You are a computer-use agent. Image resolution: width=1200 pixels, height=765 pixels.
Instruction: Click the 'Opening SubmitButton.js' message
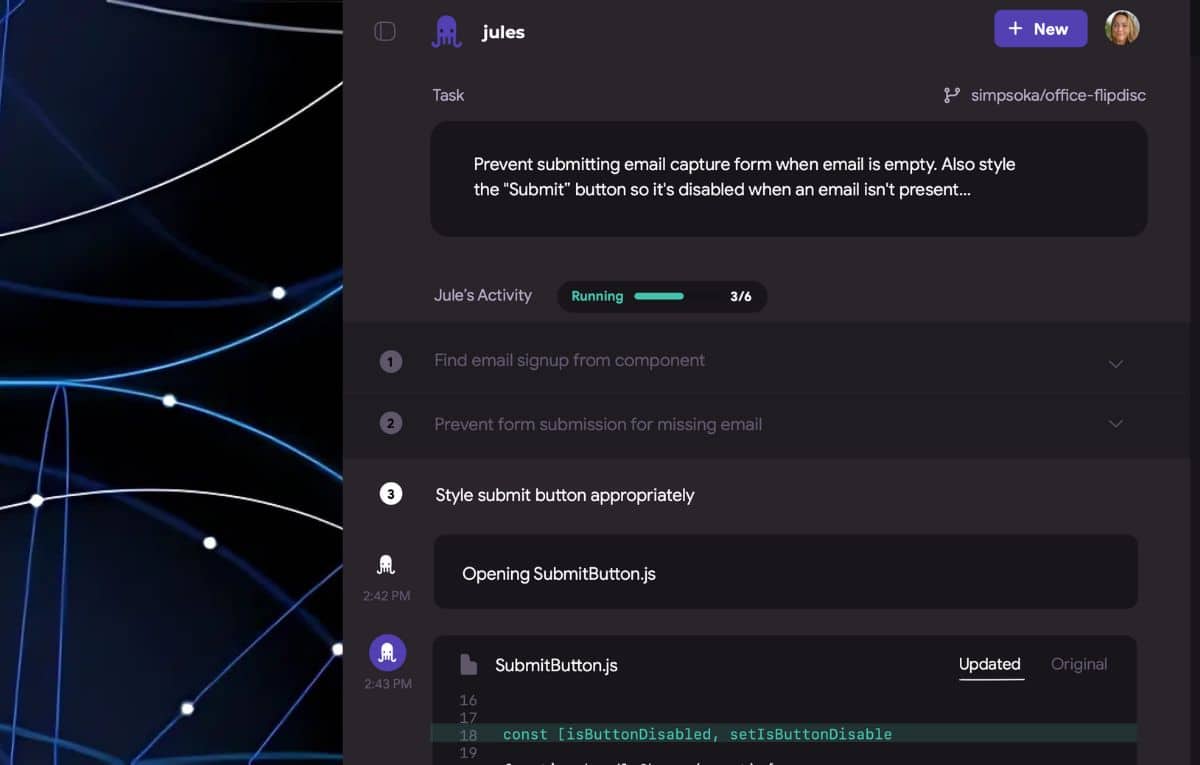pyautogui.click(x=785, y=573)
